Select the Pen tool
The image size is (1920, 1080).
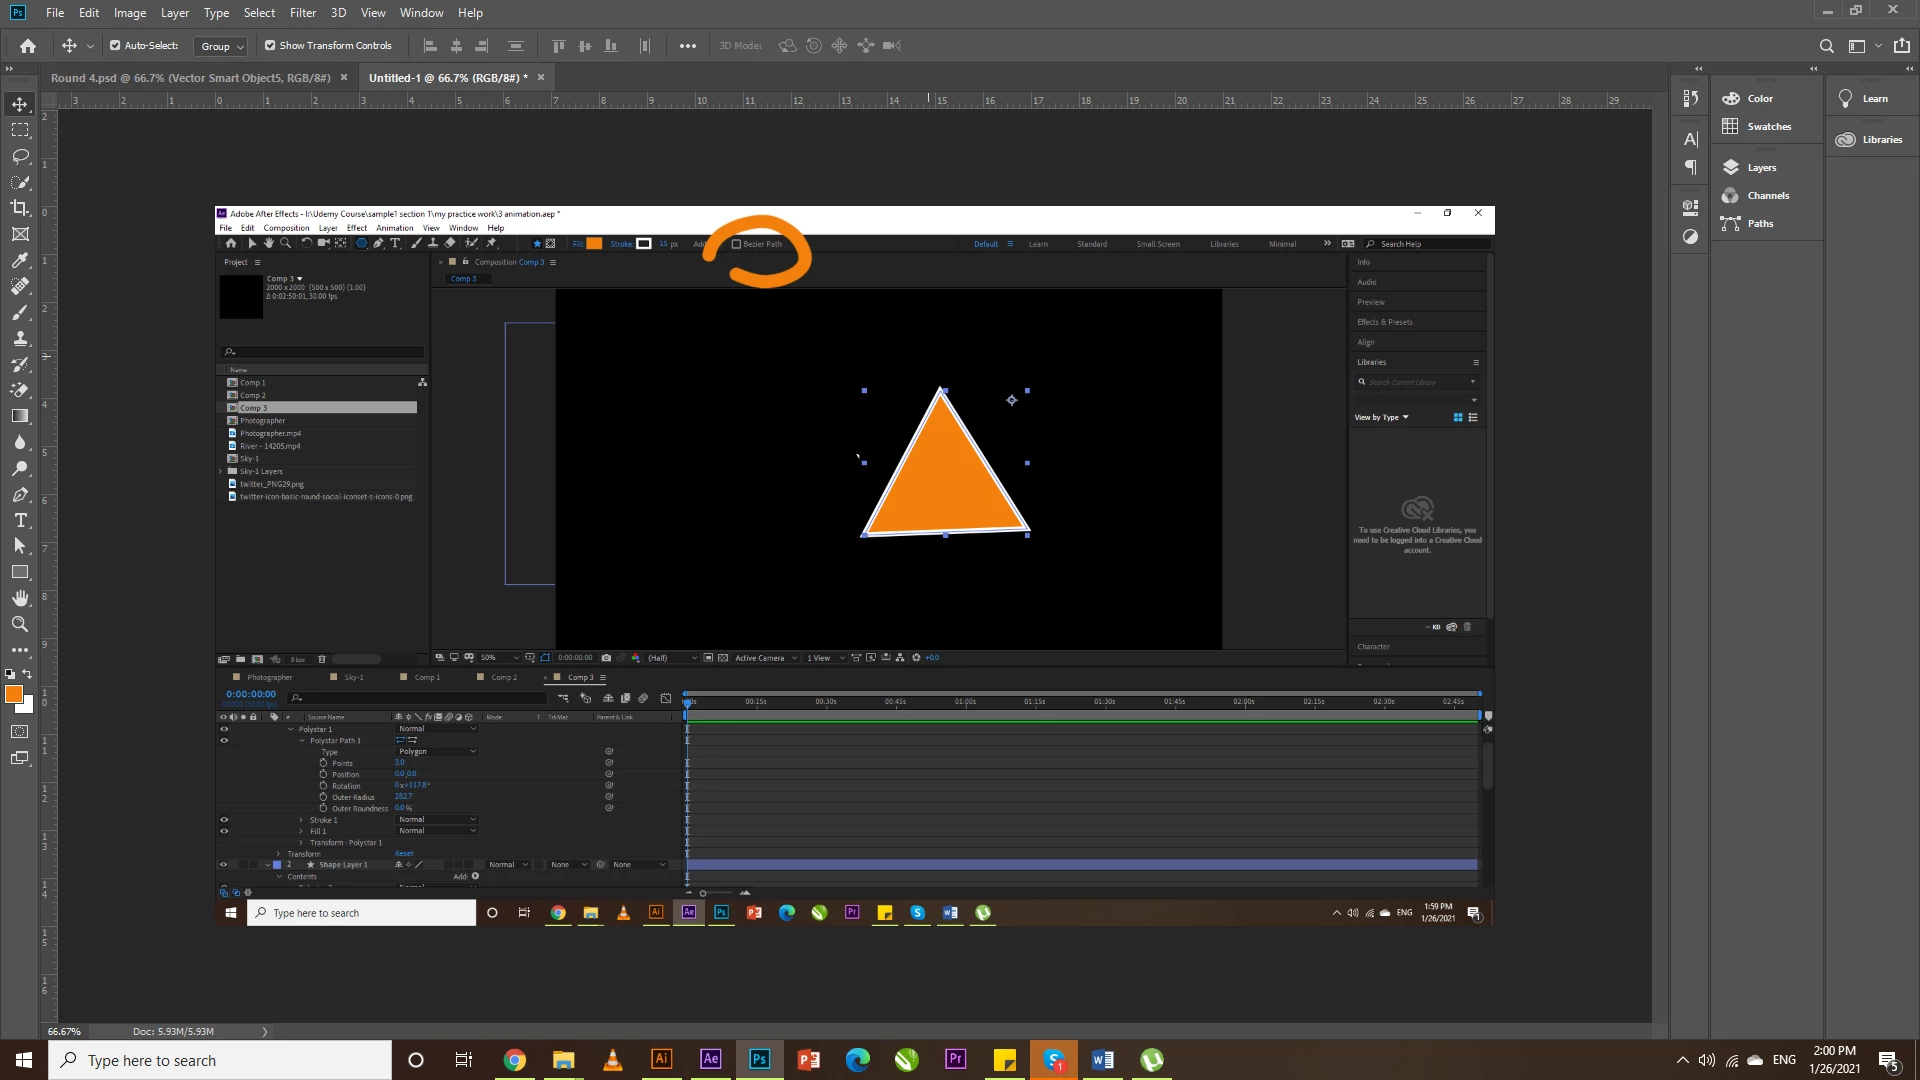tap(20, 494)
